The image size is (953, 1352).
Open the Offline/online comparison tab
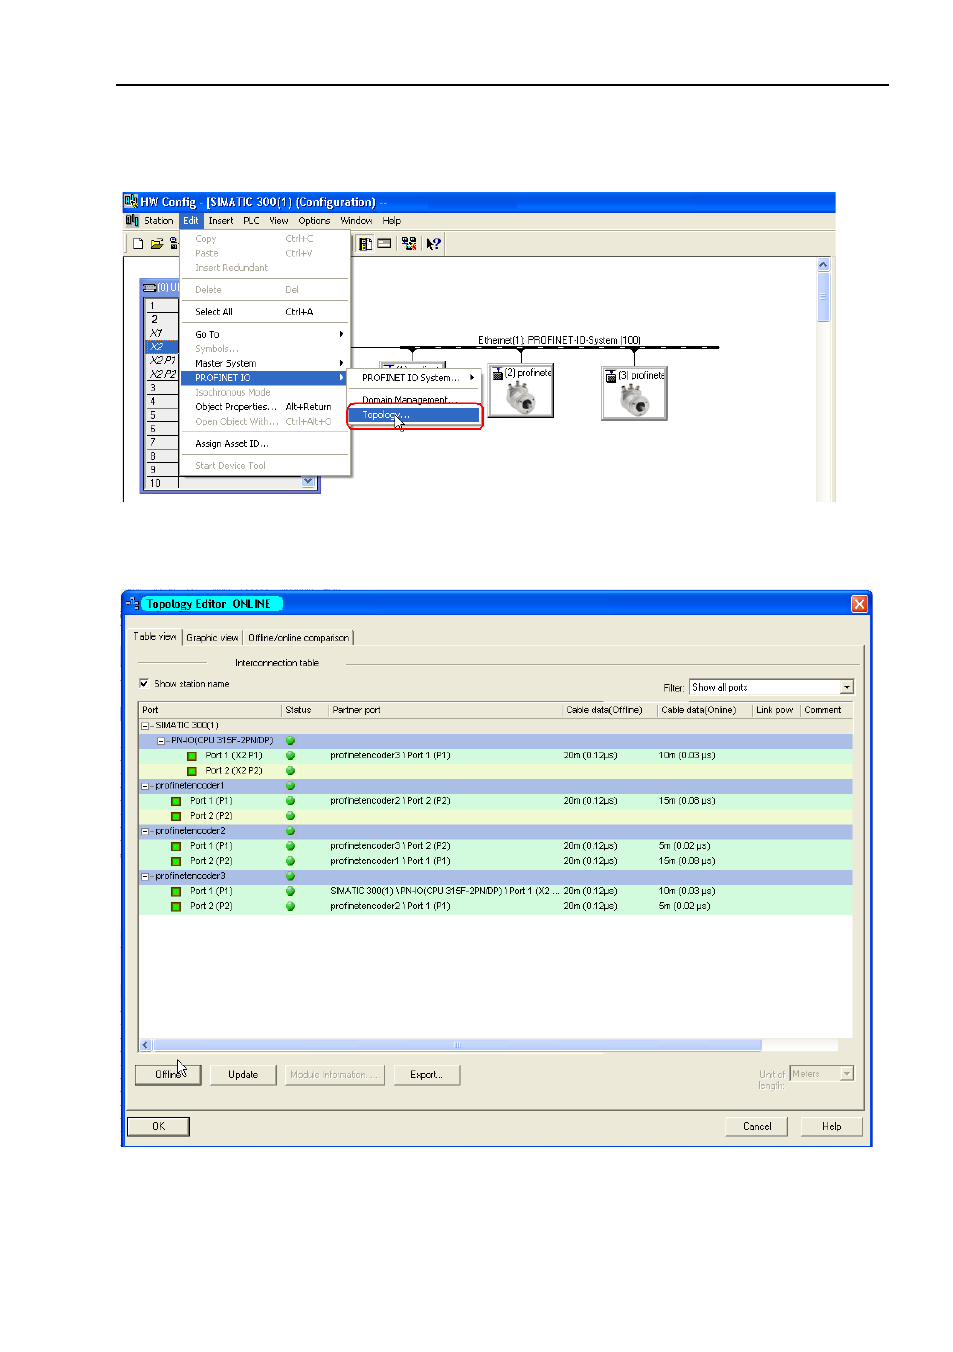(x=298, y=637)
